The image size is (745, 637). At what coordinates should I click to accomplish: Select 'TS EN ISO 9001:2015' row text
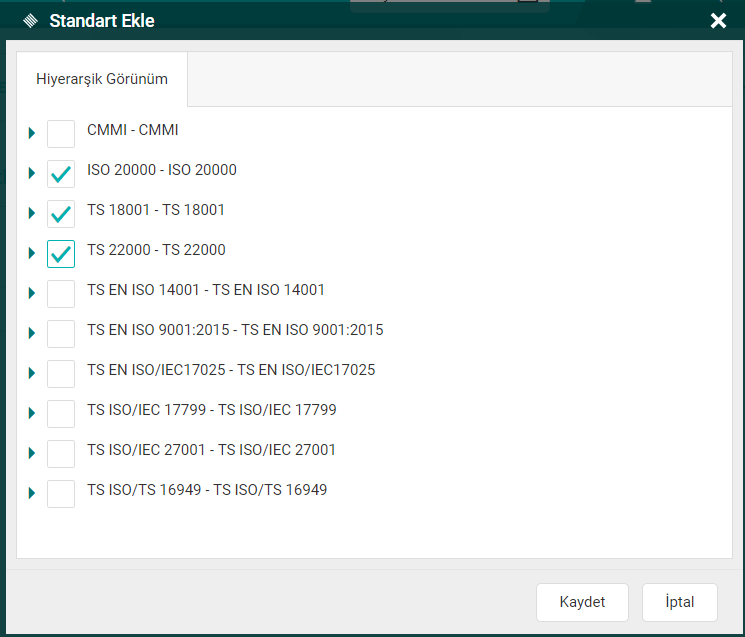tap(235, 329)
